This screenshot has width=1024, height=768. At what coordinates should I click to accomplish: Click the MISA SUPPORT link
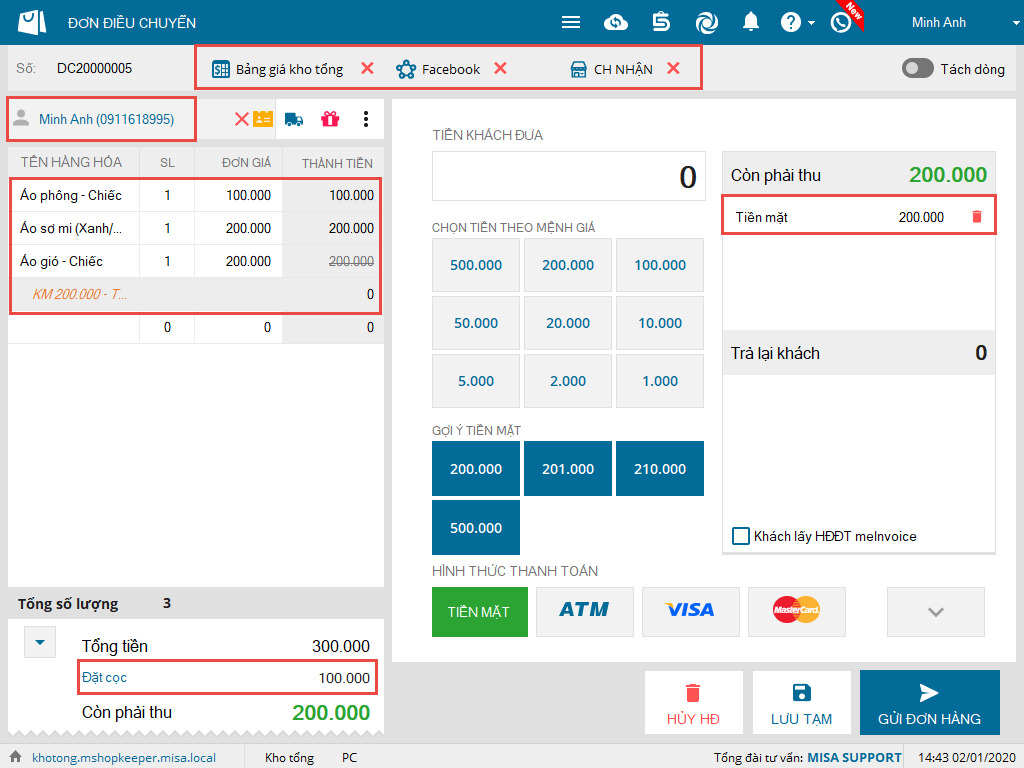point(854,758)
